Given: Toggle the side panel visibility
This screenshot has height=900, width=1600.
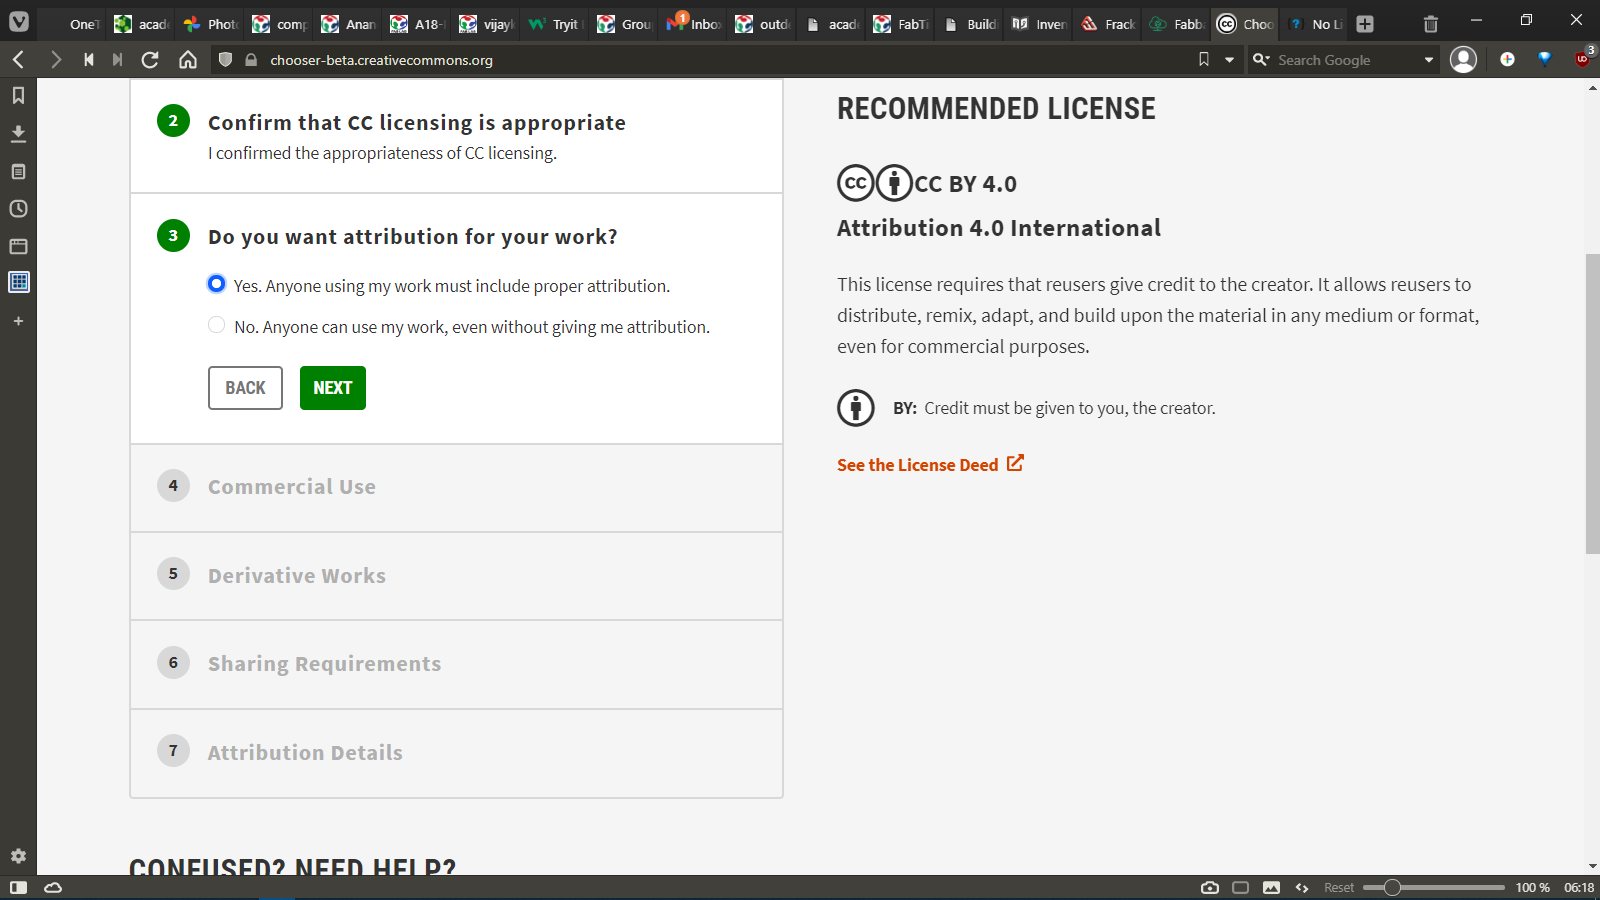Looking at the screenshot, I should pos(18,887).
